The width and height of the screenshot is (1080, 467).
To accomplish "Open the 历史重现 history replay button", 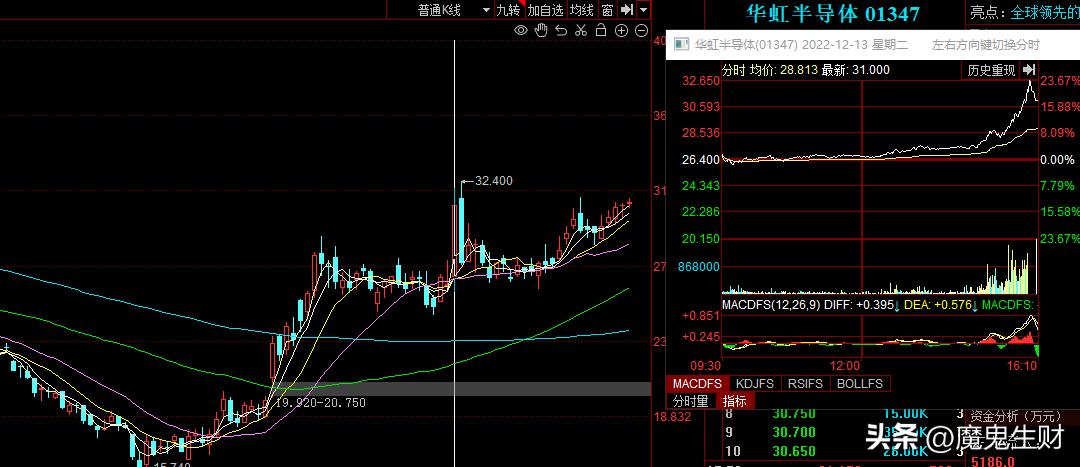I will 991,70.
